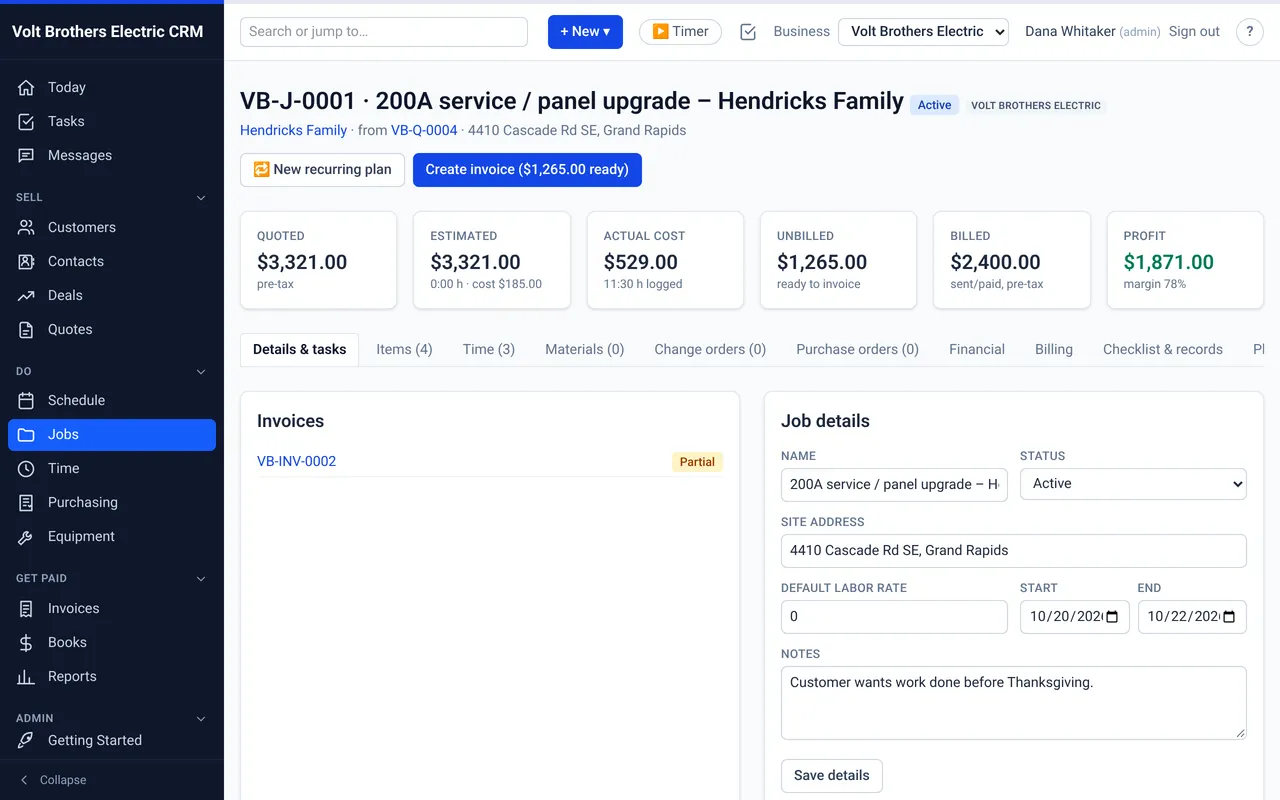Collapse the SELL sidebar section

[x=200, y=198]
